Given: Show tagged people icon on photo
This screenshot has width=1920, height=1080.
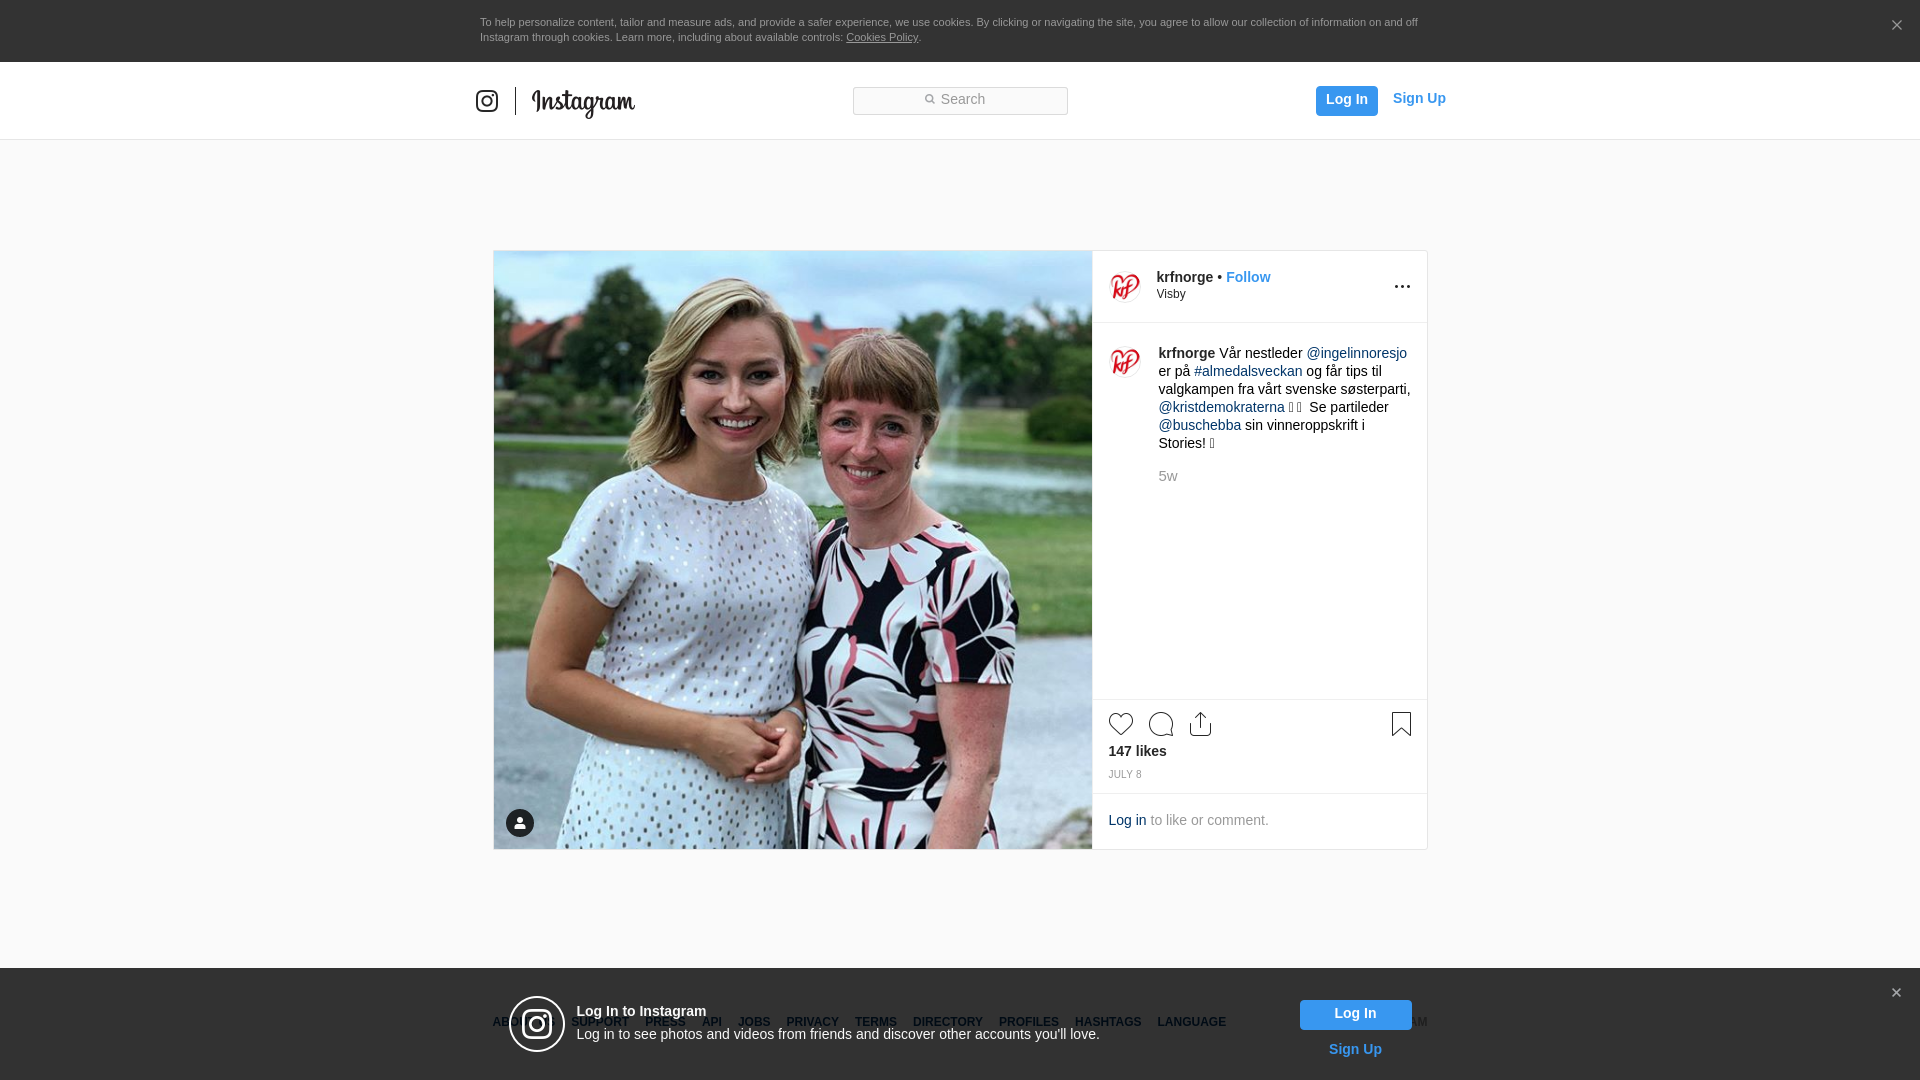Looking at the screenshot, I should (x=520, y=823).
